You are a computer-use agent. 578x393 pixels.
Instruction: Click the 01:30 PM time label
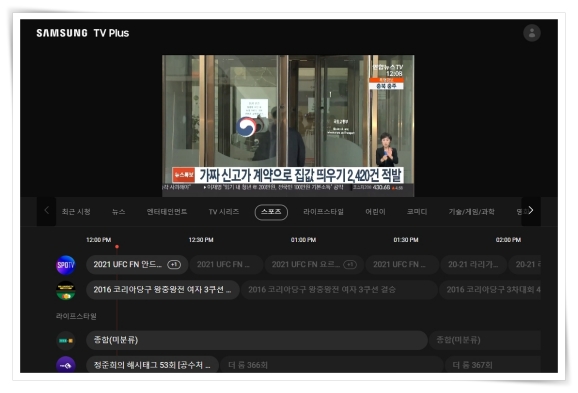pyautogui.click(x=406, y=240)
